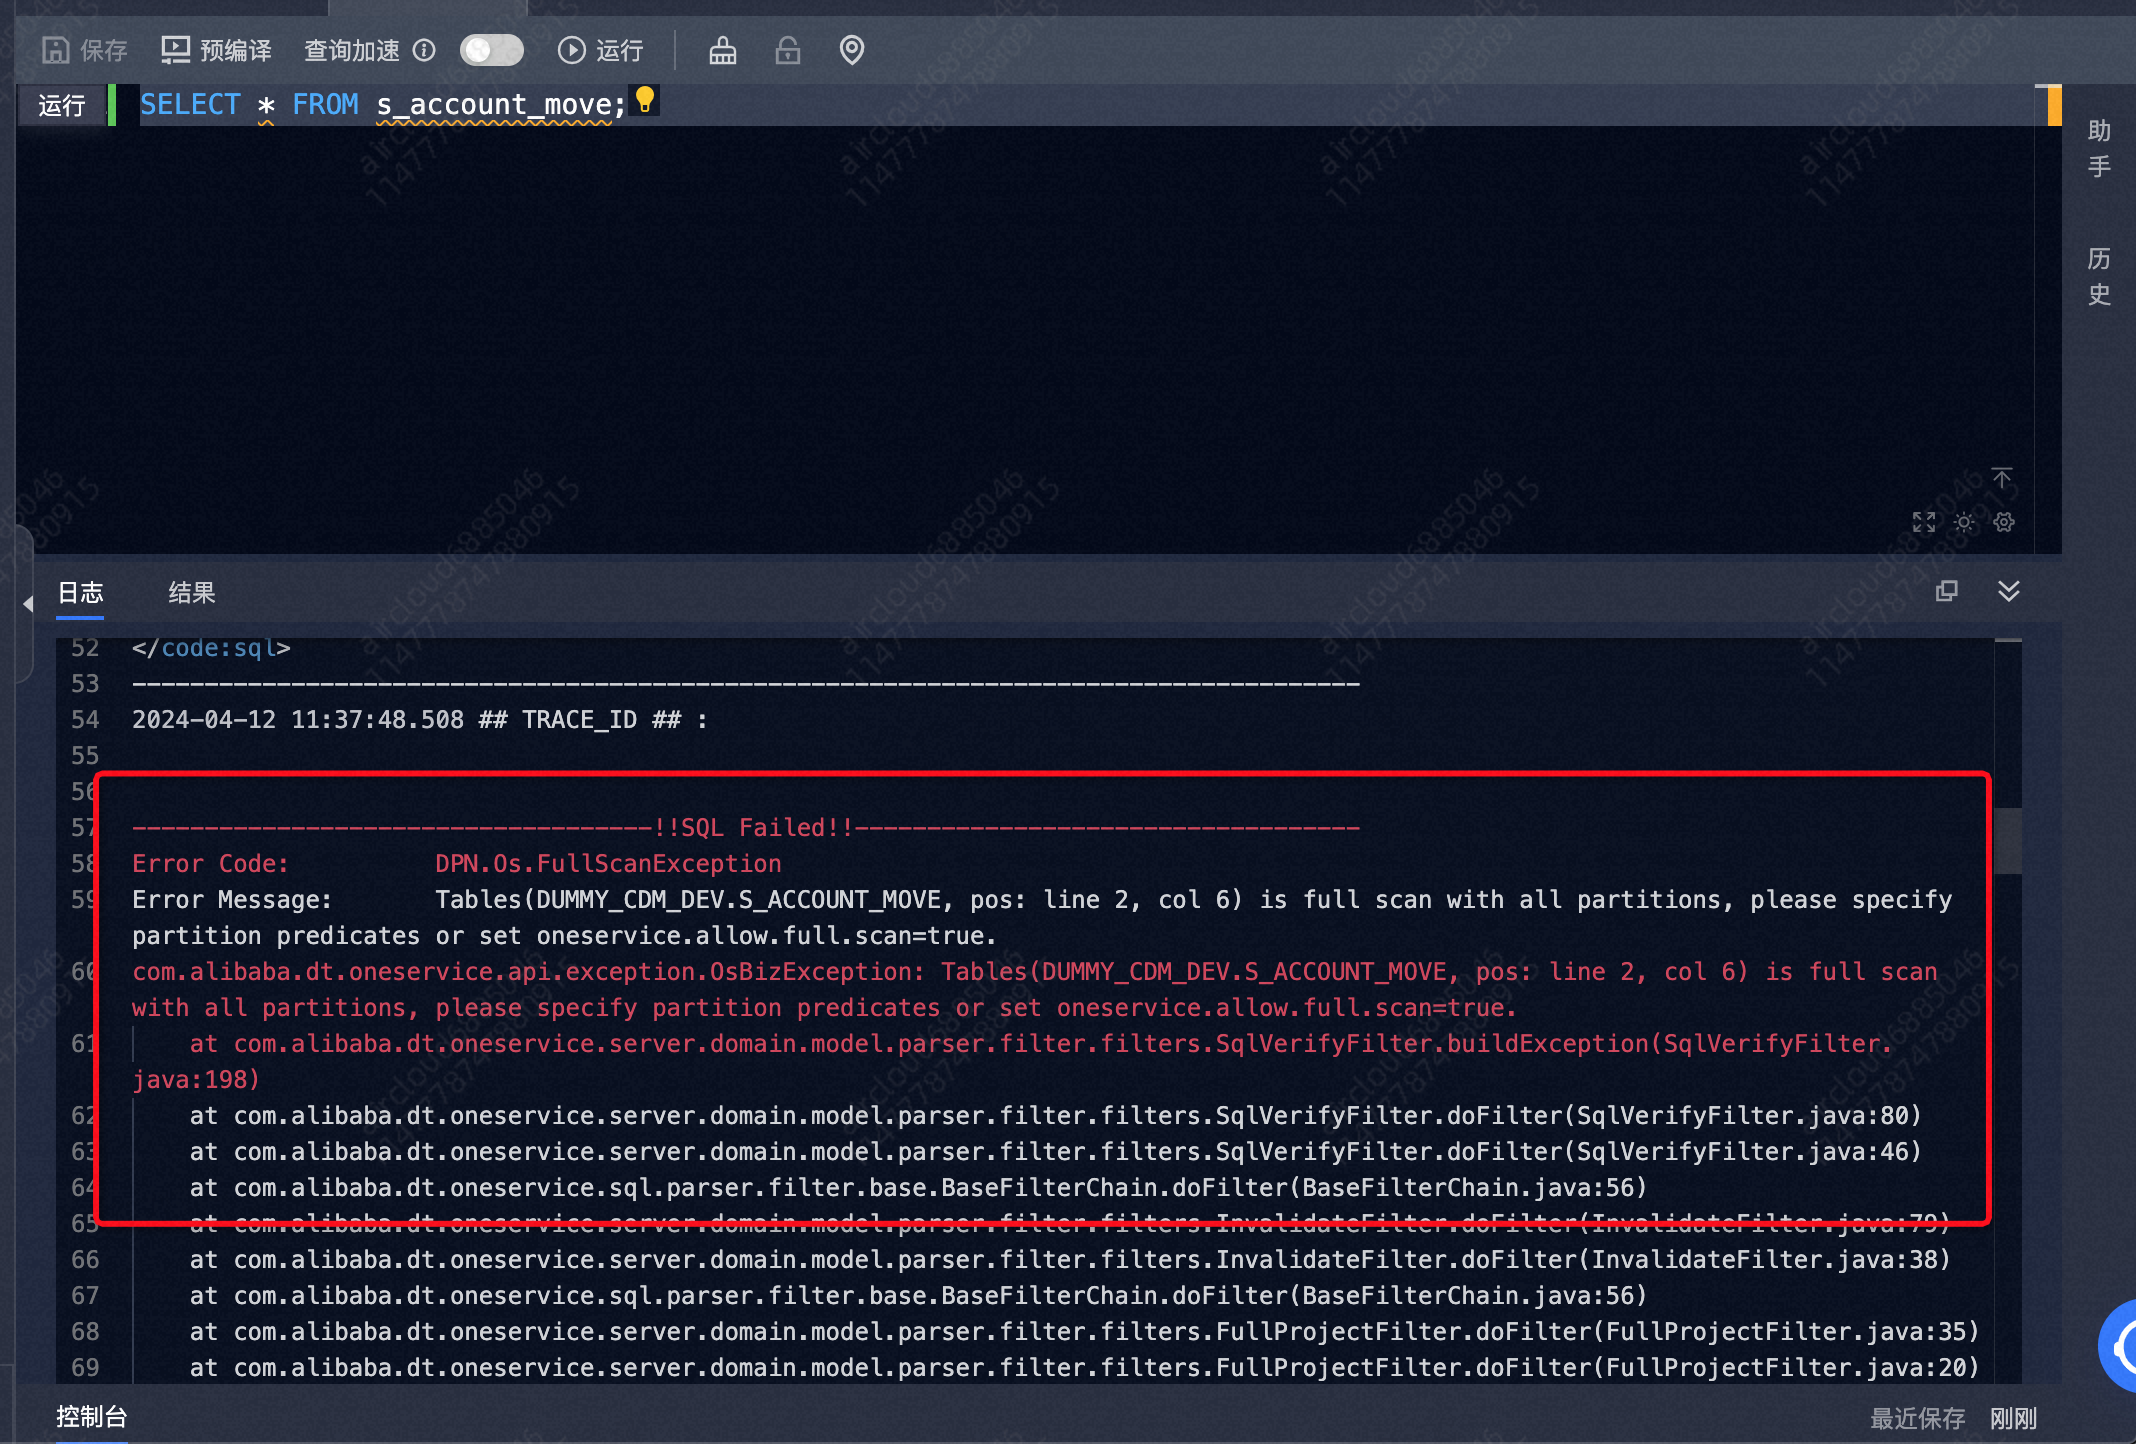Click the Error Message log line
Viewport: 2136px width, 1444px height.
click(x=1042, y=918)
